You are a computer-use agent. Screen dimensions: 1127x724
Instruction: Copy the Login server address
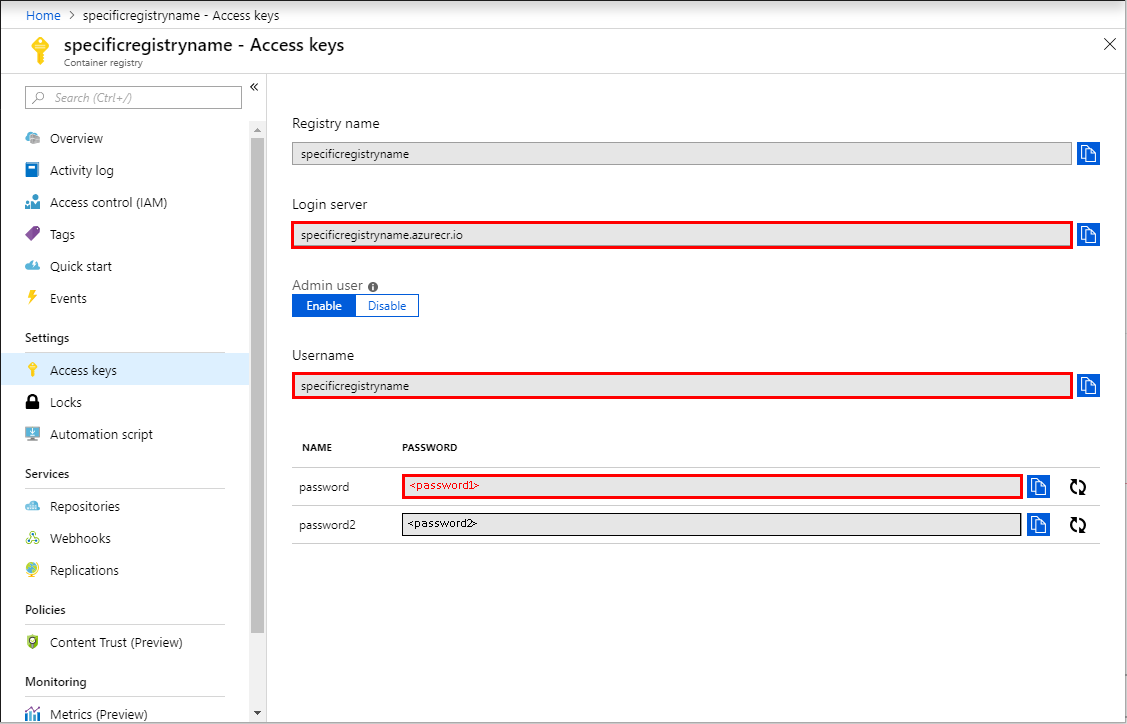click(1088, 234)
